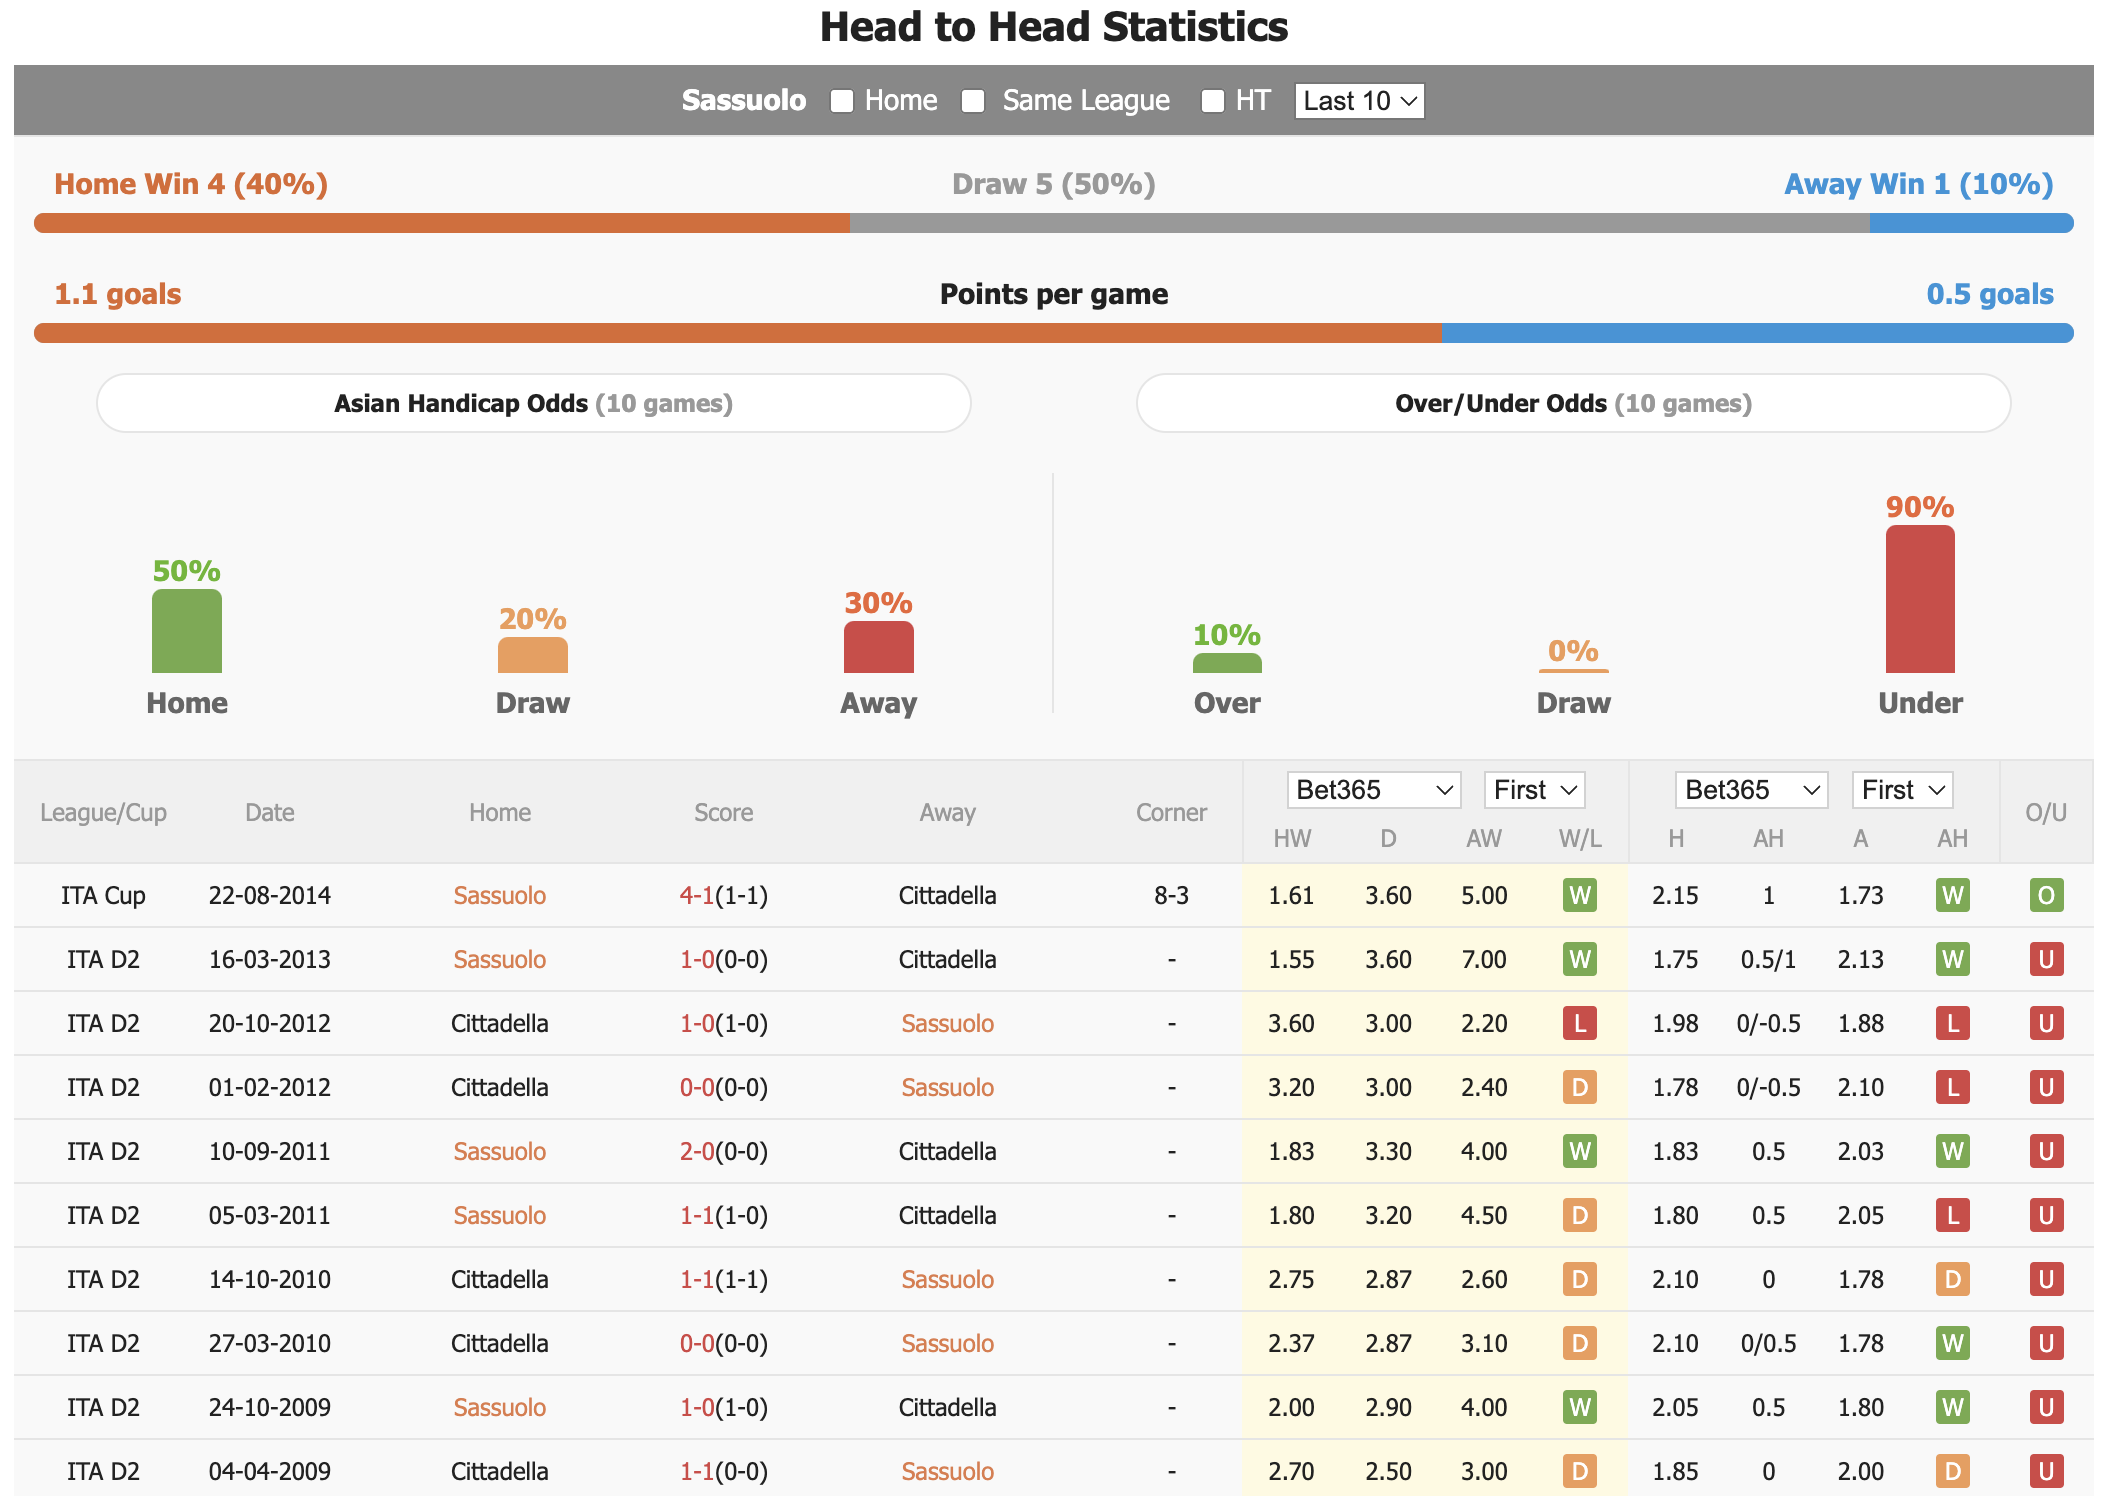
Task: Click the green 50% Home bar
Action: [187, 631]
